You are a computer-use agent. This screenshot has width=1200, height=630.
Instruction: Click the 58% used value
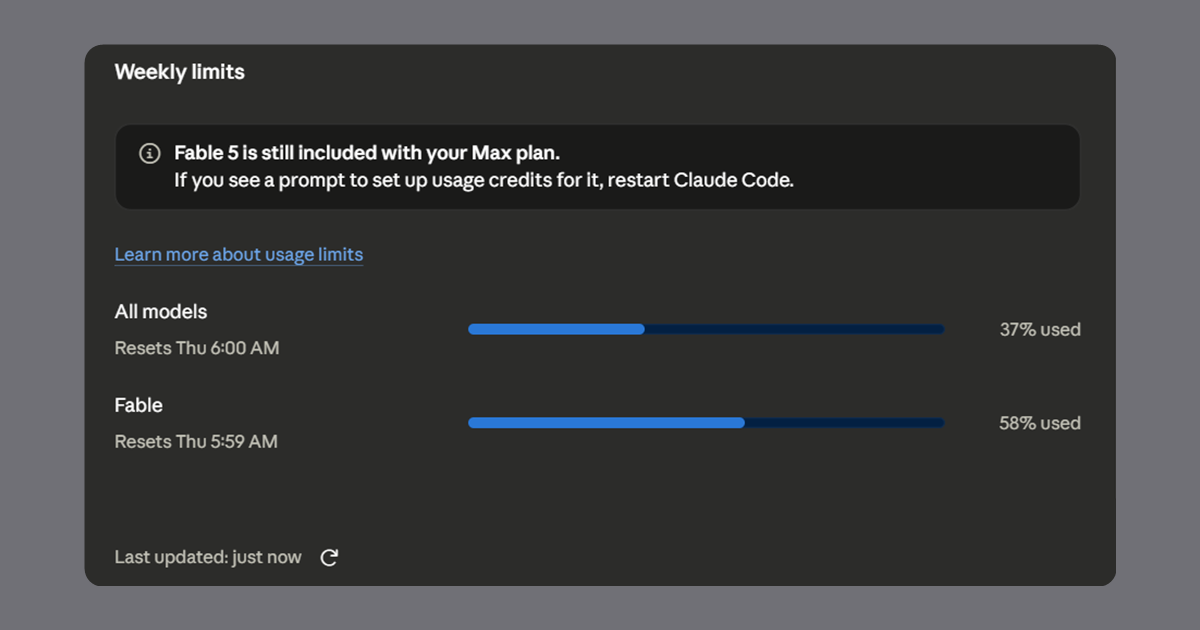pyautogui.click(x=1040, y=423)
